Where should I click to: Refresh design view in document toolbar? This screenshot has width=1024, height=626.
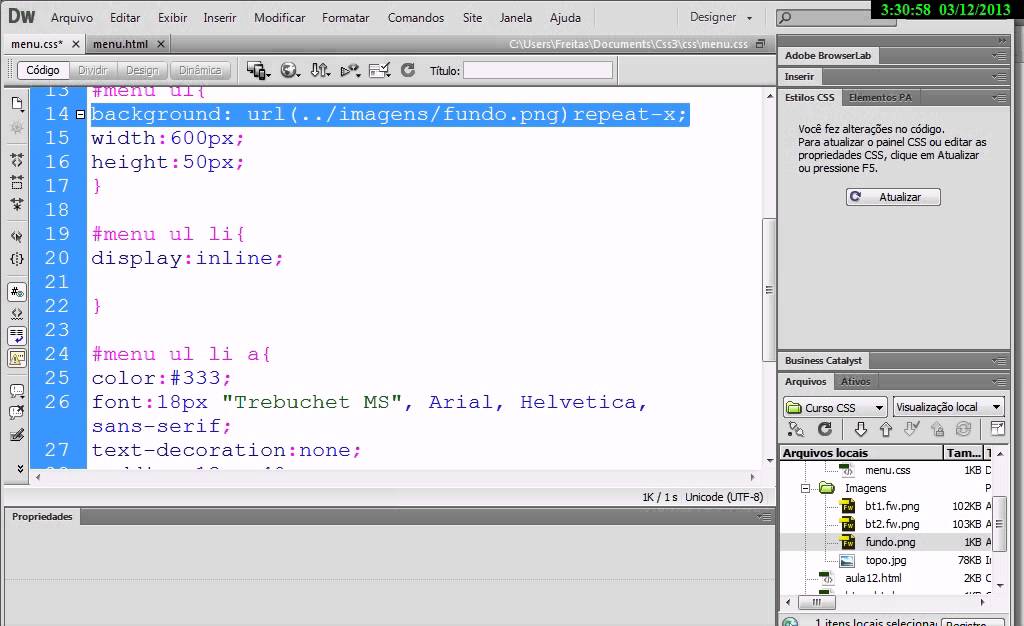[x=408, y=70]
